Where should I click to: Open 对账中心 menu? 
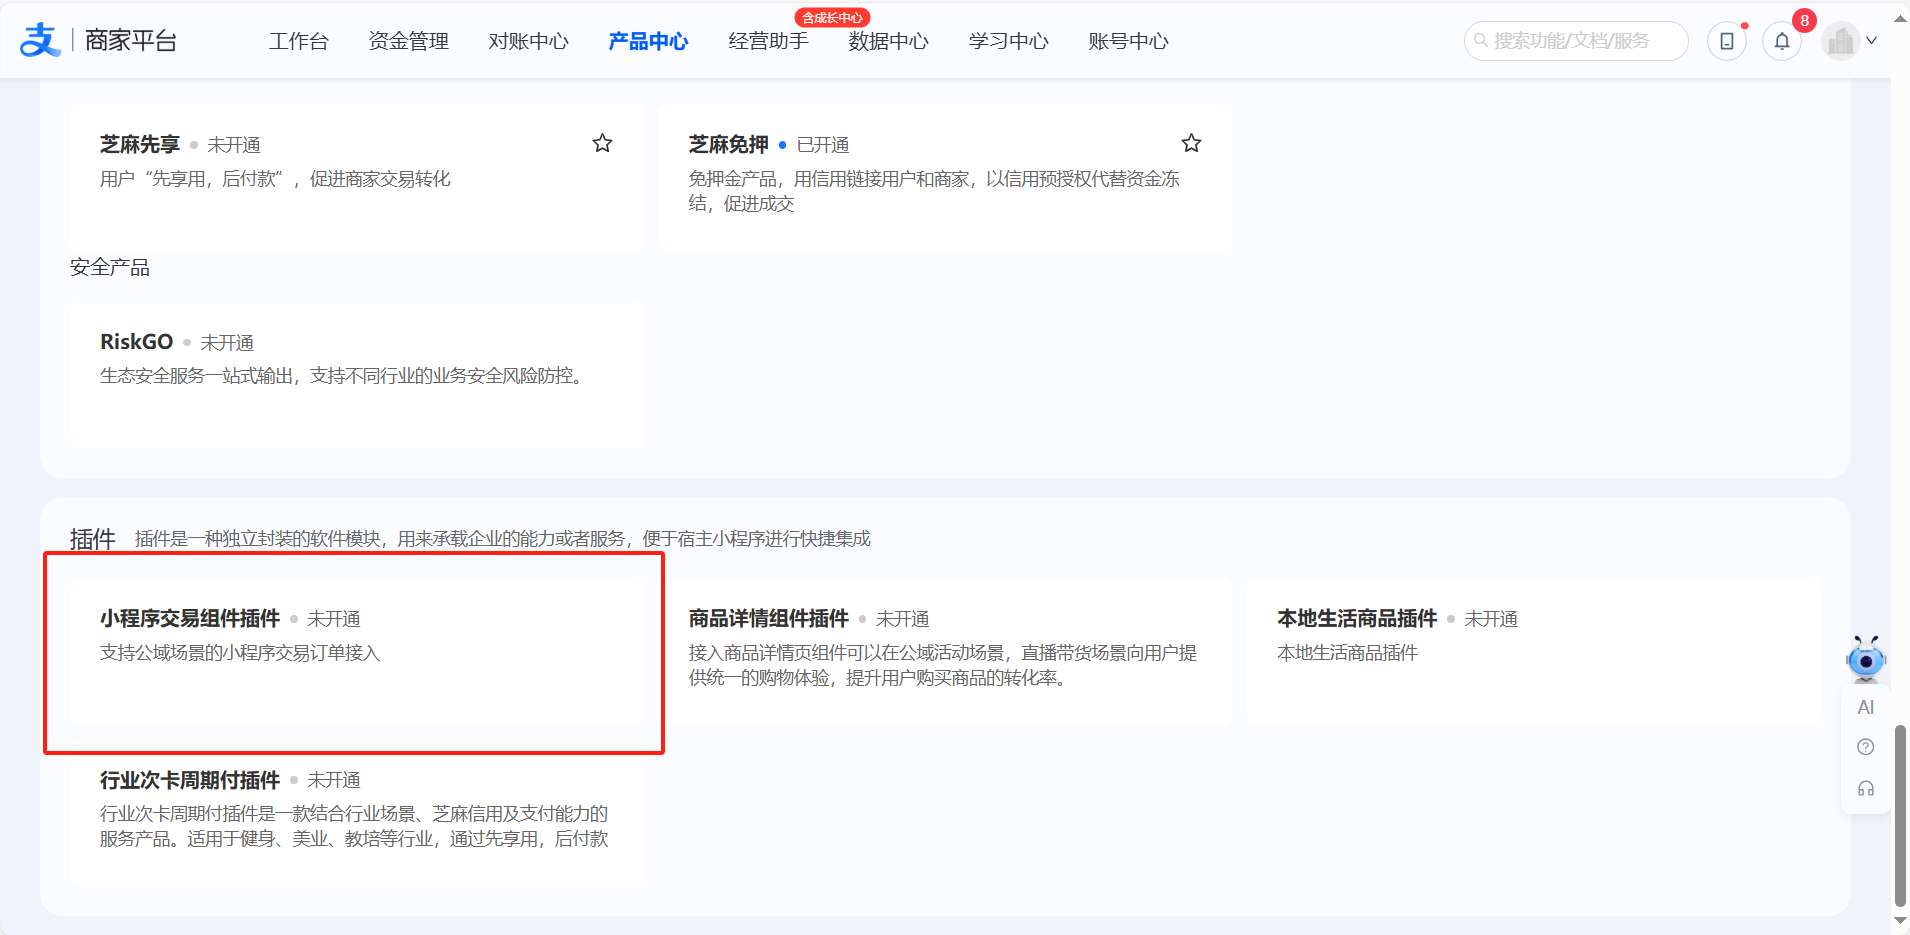[x=528, y=41]
